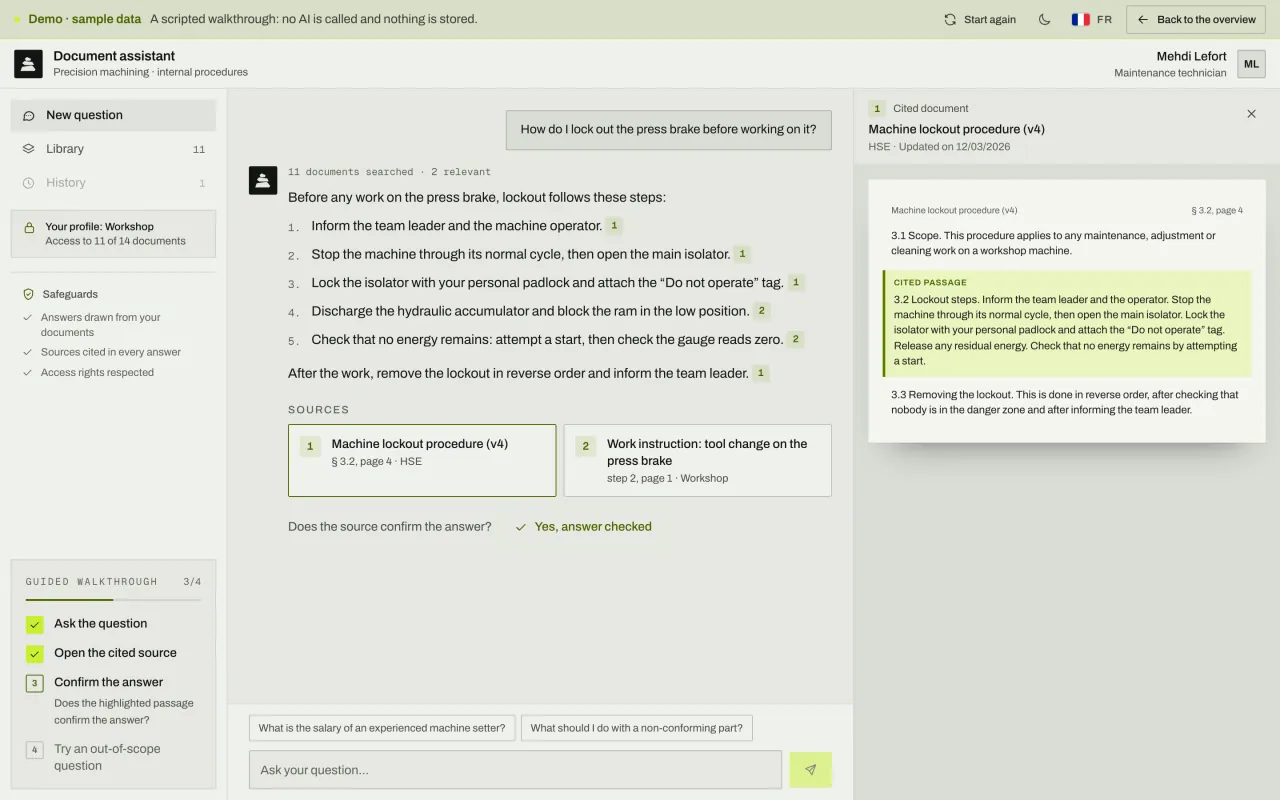The image size is (1280, 800).
Task: Click the Start again refresh icon
Action: (950, 19)
